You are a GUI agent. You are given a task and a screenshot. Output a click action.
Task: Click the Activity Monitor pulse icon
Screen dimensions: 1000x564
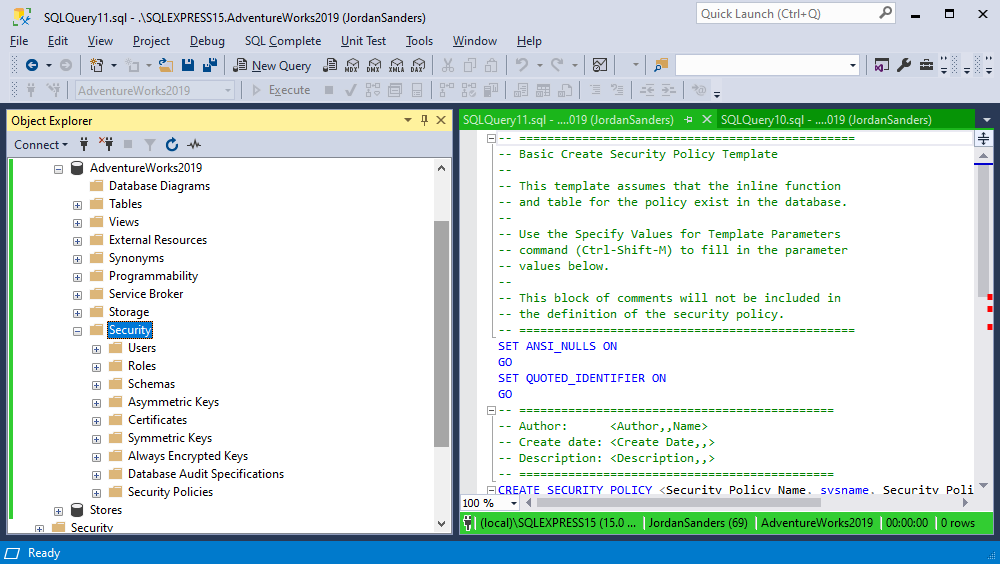194,145
